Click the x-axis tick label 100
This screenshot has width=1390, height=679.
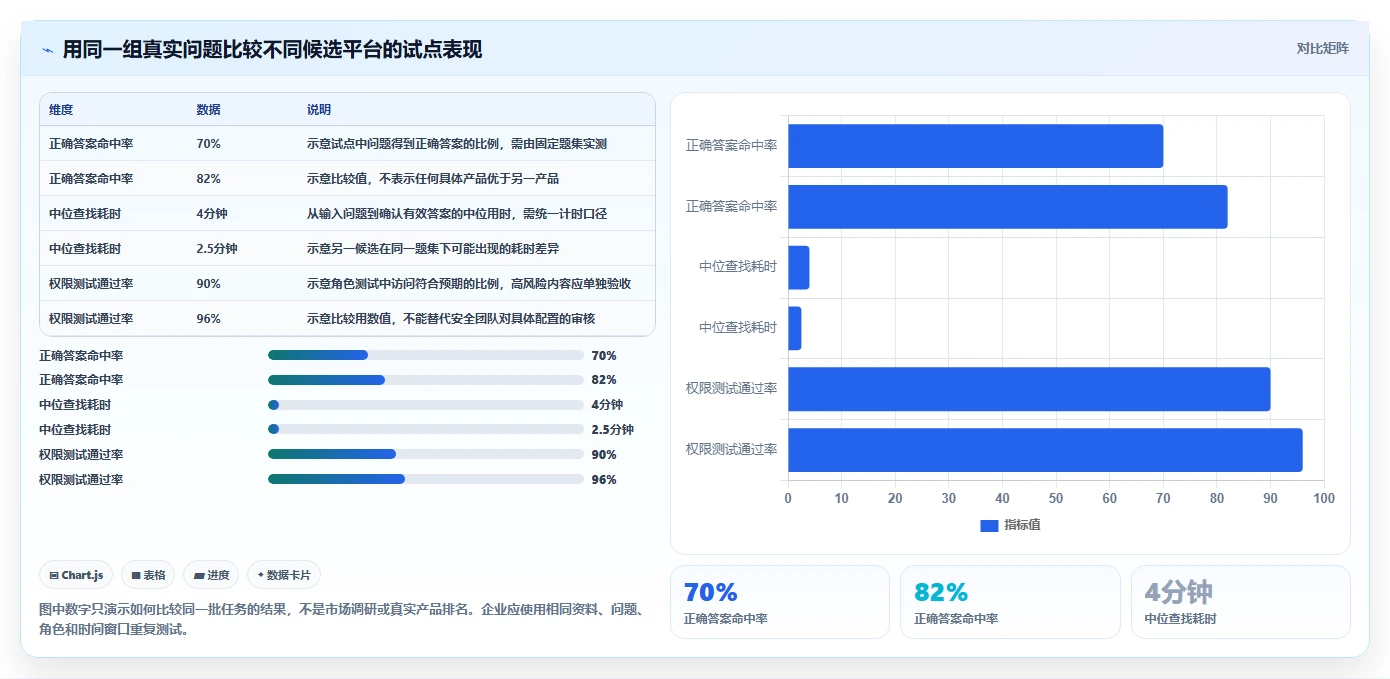coord(1324,498)
